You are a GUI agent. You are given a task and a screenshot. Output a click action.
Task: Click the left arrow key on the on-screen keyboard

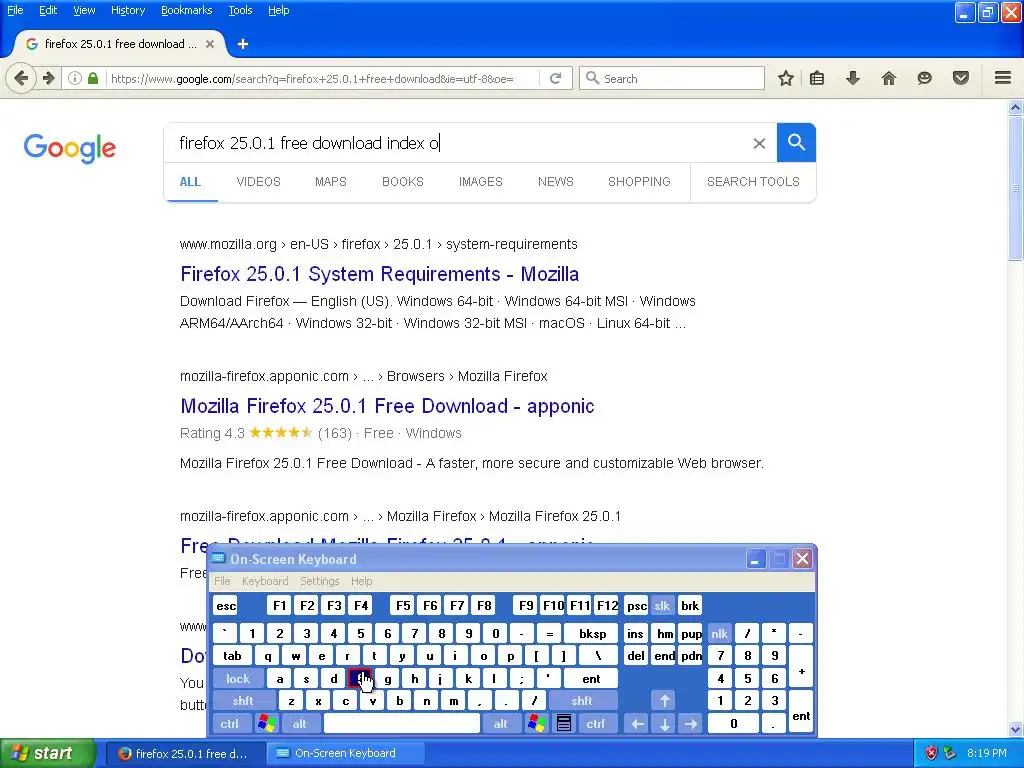pos(637,724)
